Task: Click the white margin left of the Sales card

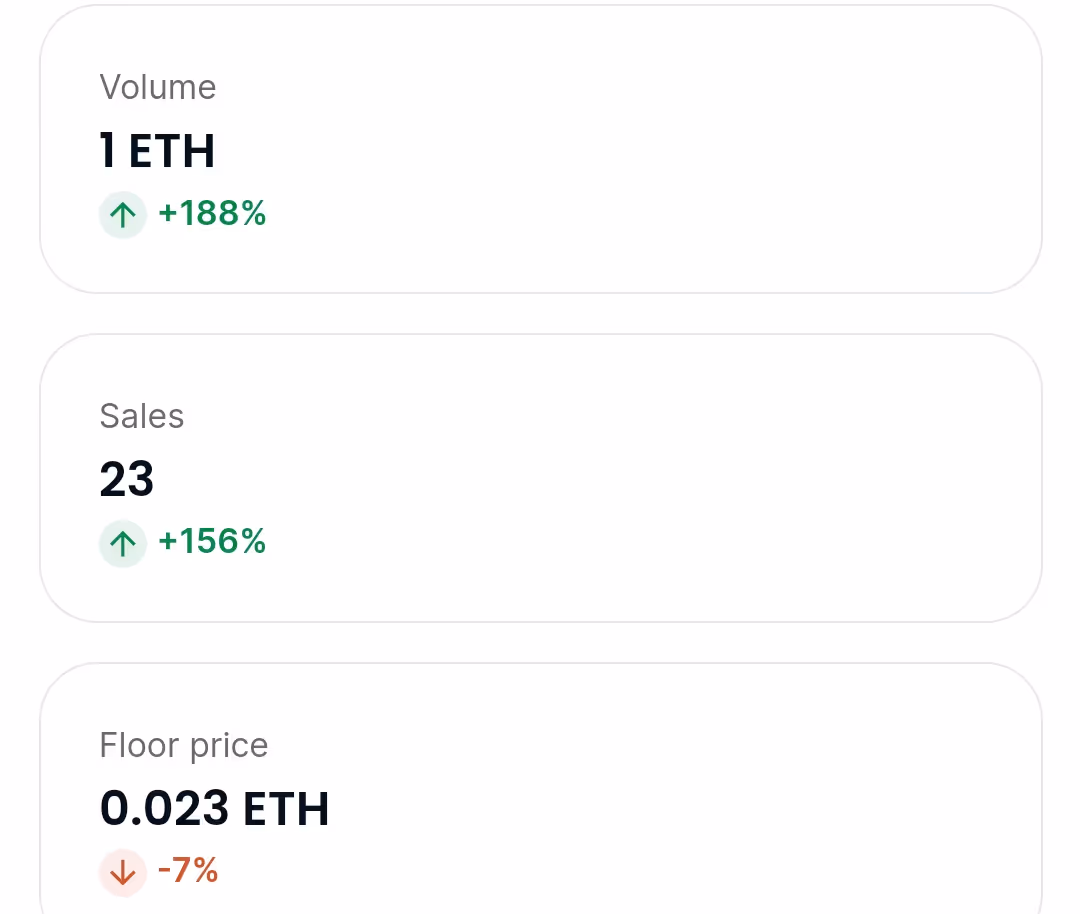Action: (x=18, y=478)
